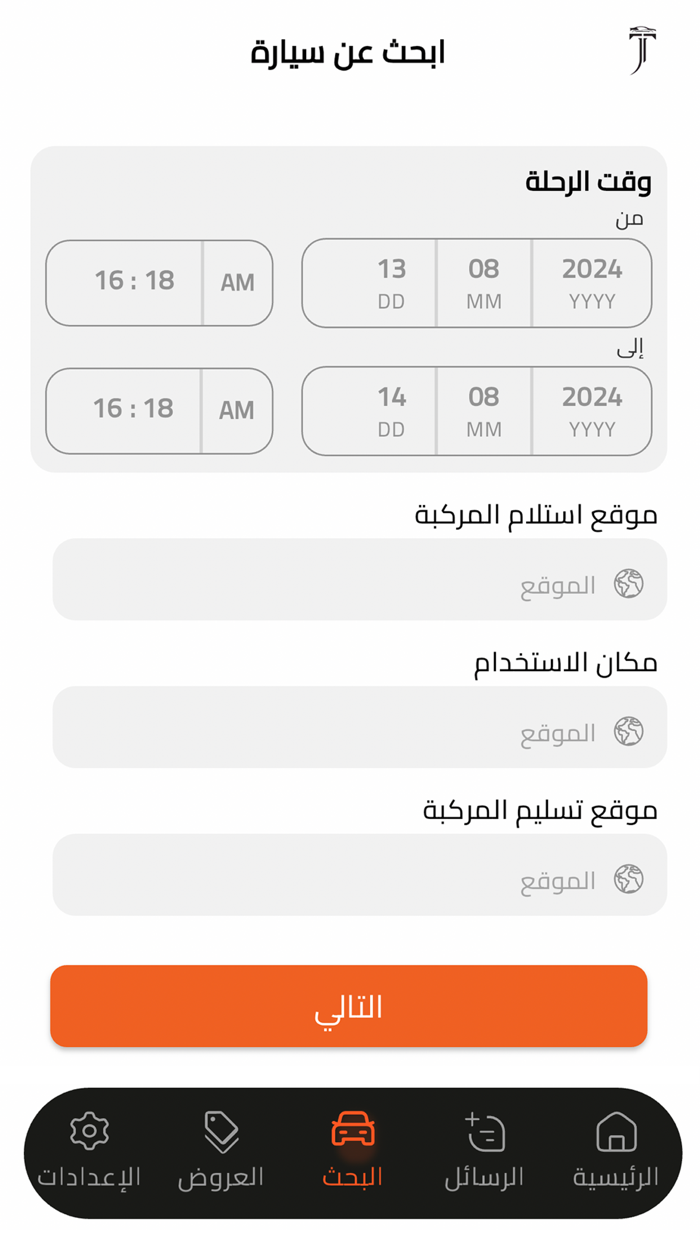700x1244 pixels.
Task: Tap the home icon in the bottom bar
Action: point(616,1134)
